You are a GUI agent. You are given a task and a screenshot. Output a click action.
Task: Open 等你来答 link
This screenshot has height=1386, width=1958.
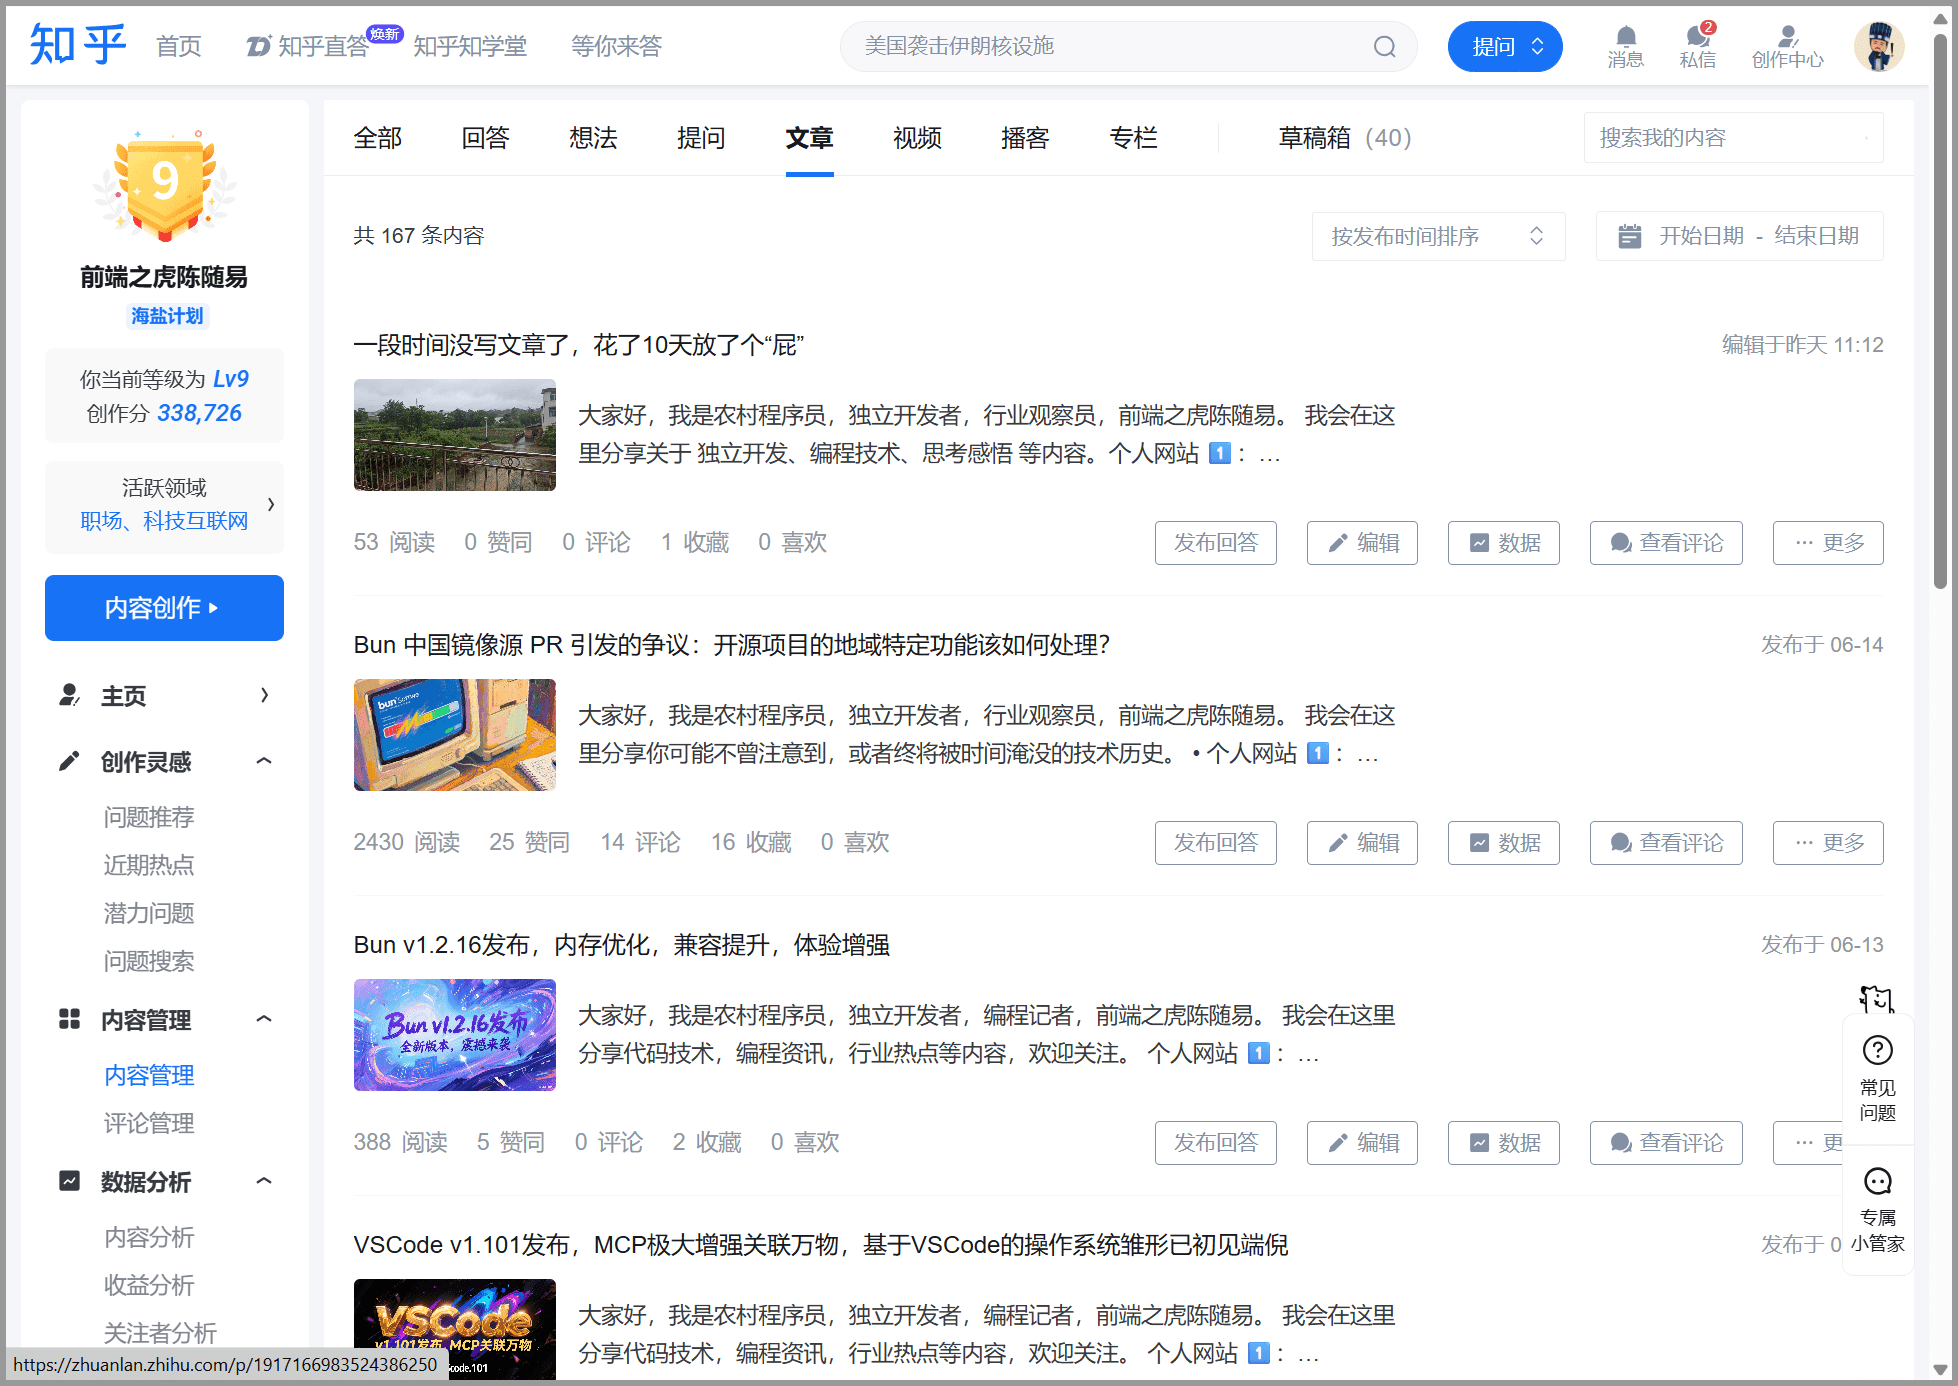[x=617, y=46]
